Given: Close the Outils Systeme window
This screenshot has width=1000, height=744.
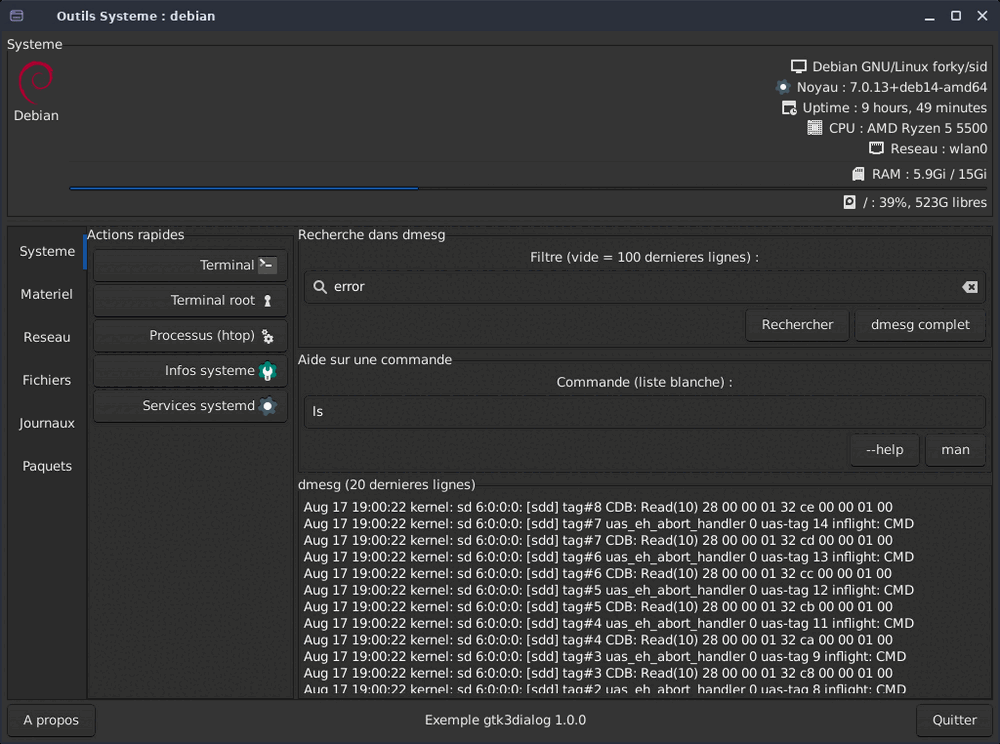Looking at the screenshot, I should point(982,16).
